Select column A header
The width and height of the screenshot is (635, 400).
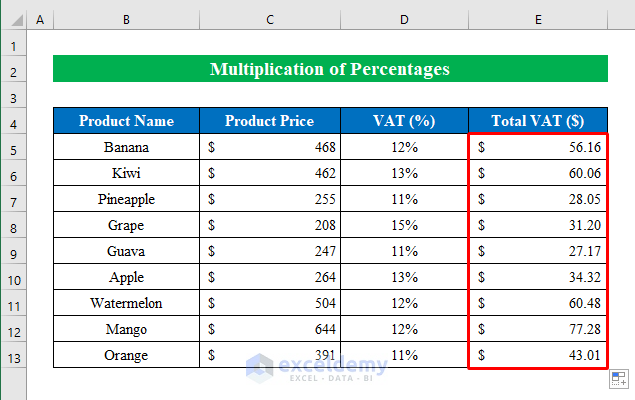(x=40, y=19)
